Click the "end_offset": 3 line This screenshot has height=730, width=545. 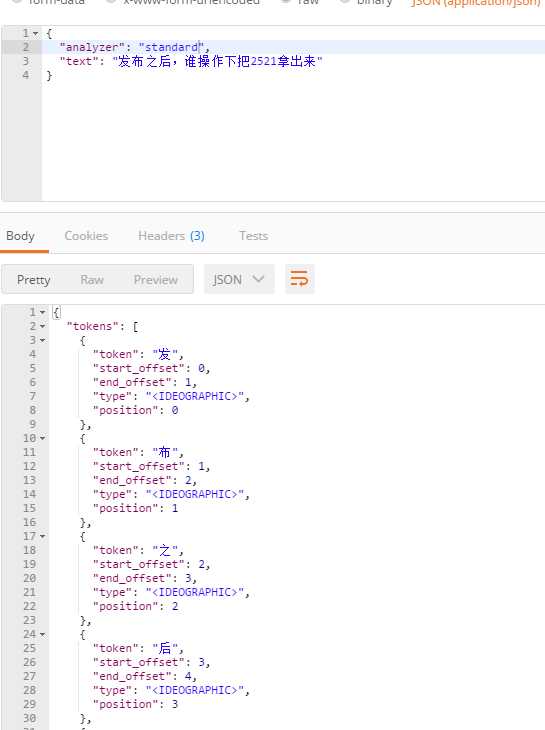(x=145, y=578)
